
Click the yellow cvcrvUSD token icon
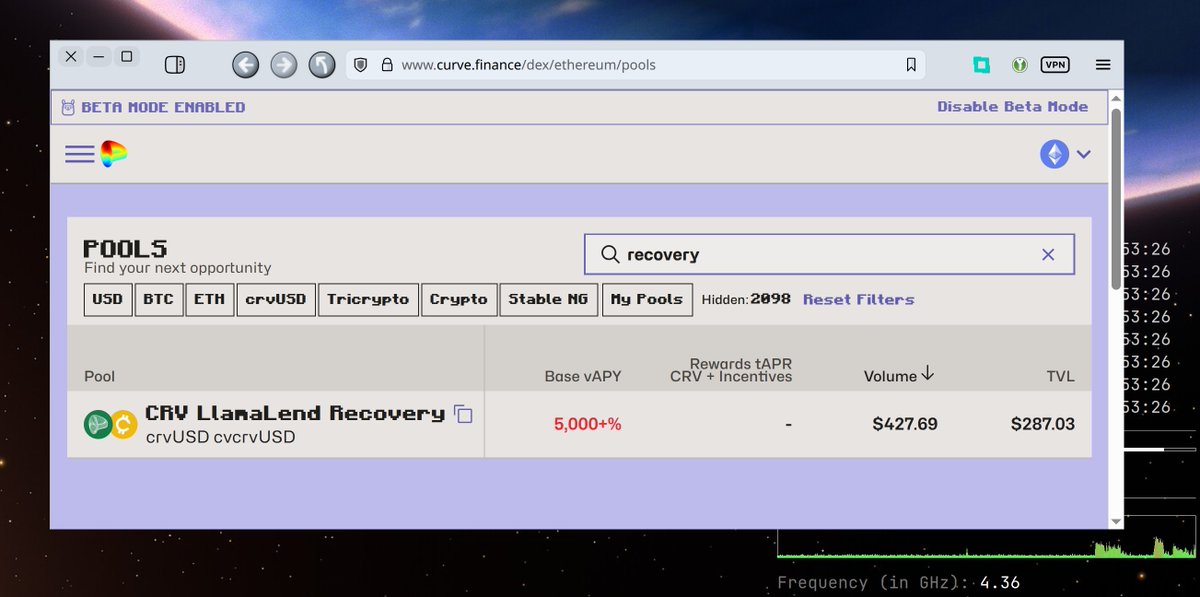(123, 424)
